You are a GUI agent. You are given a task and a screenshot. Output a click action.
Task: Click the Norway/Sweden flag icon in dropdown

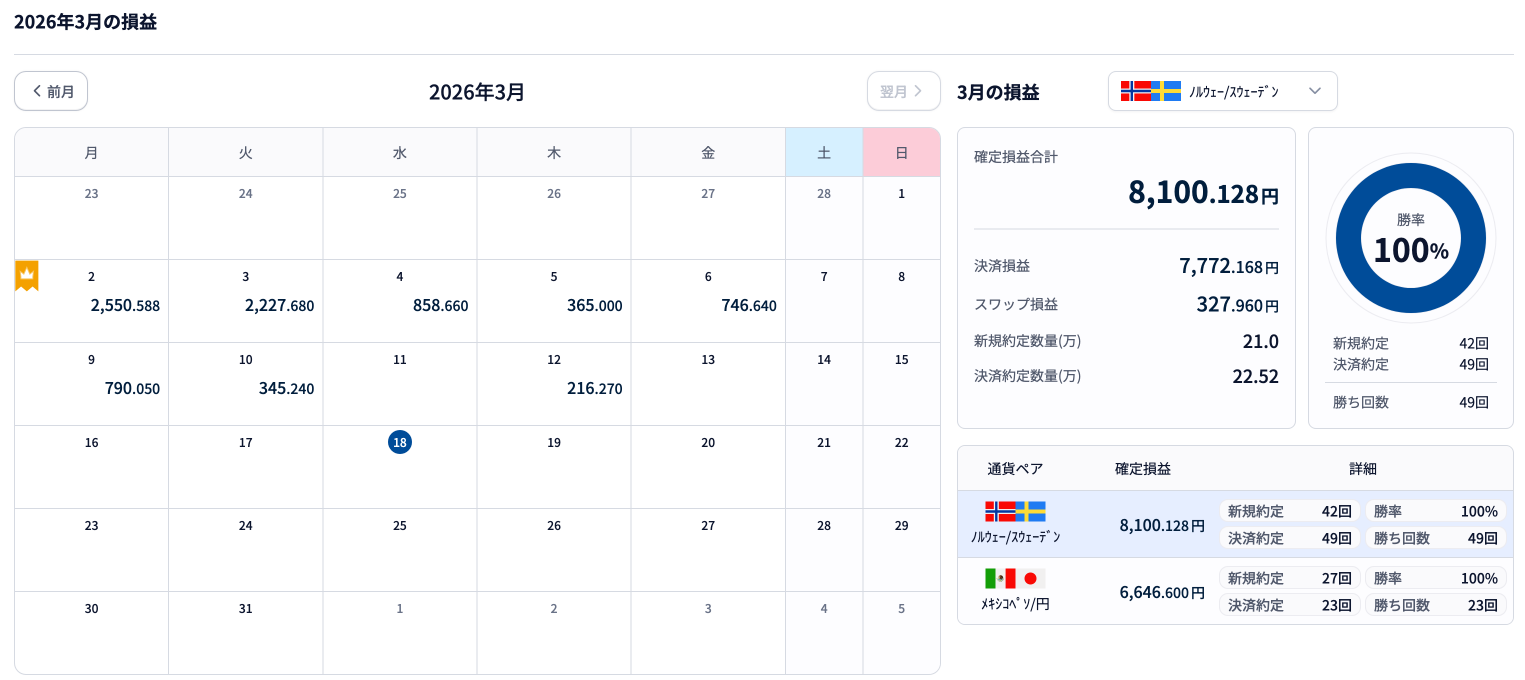1150,91
